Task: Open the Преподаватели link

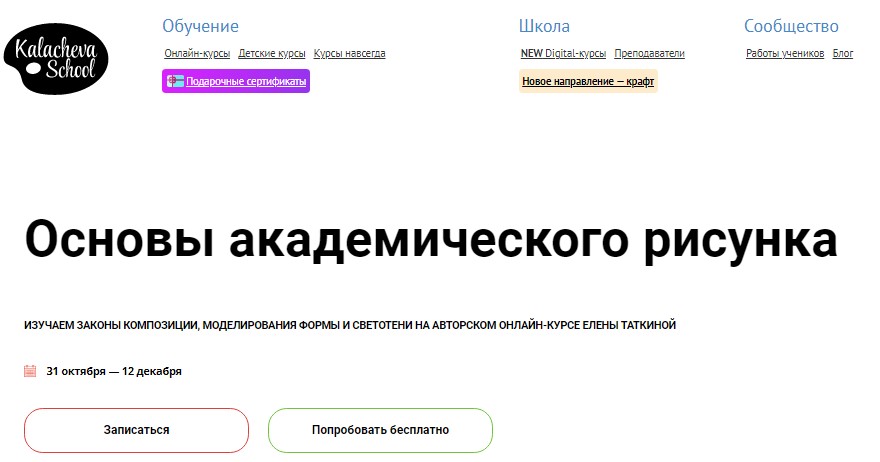Action: pos(649,54)
